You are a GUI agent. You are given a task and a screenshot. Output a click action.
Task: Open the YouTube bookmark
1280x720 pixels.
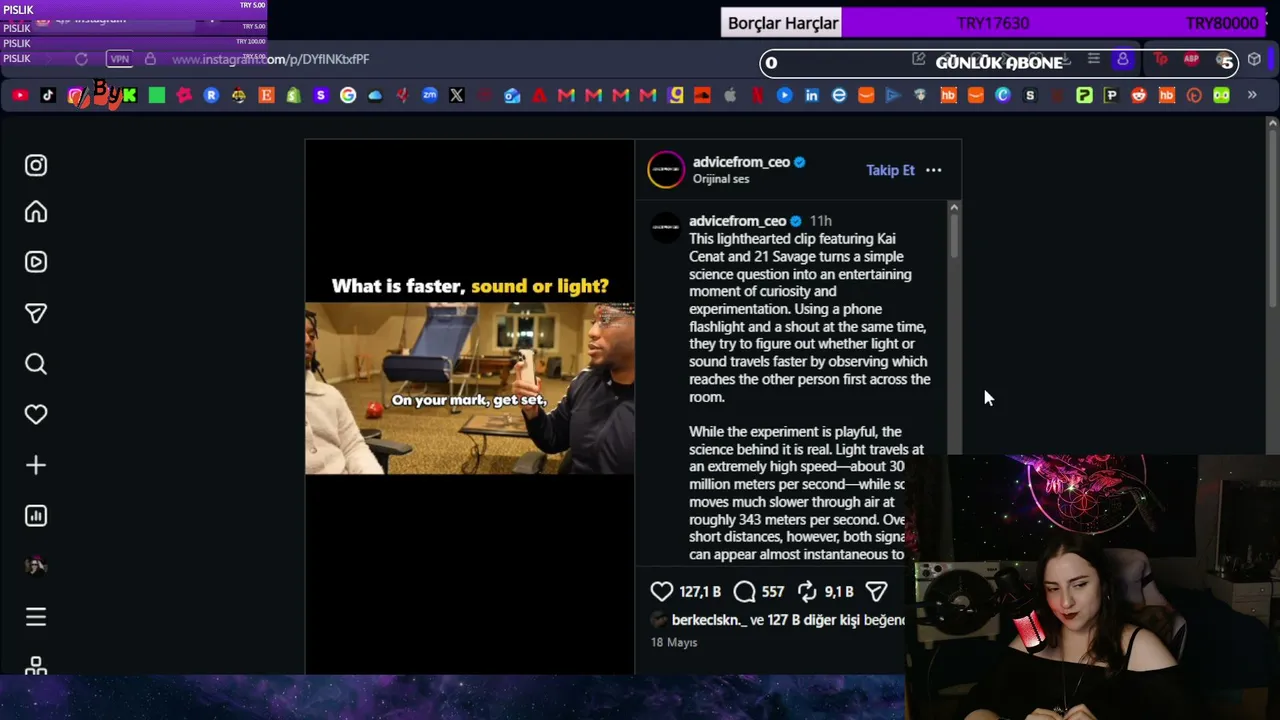(20, 95)
